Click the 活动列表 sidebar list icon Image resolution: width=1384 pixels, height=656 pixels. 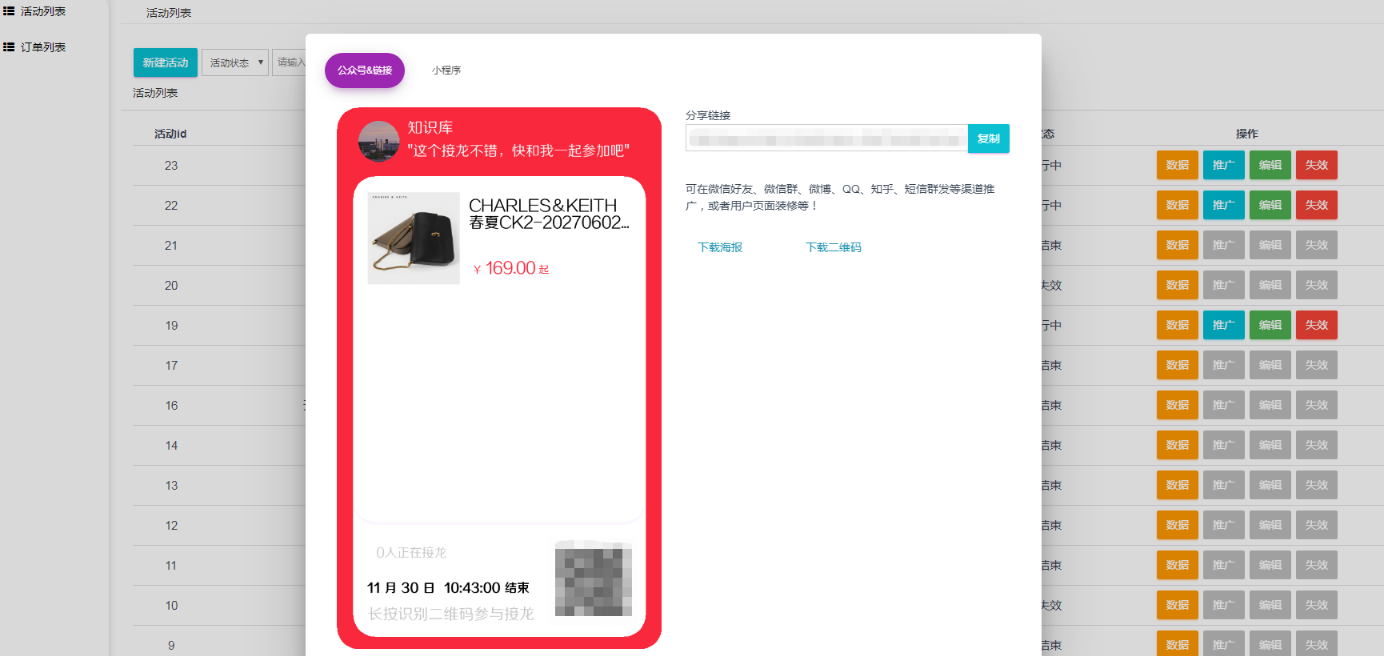[x=9, y=11]
